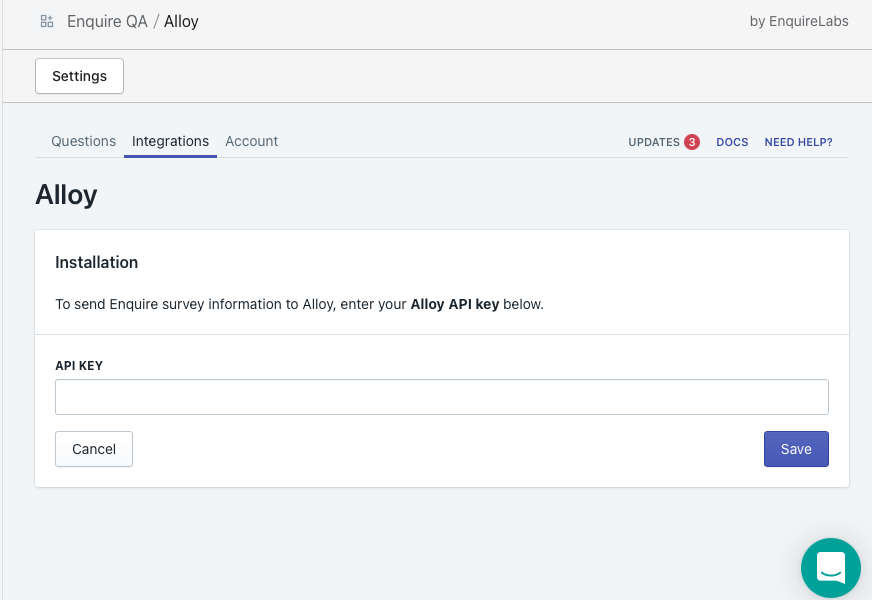Viewport: 872px width, 600px height.
Task: Save the Alloy API key
Action: 796,449
